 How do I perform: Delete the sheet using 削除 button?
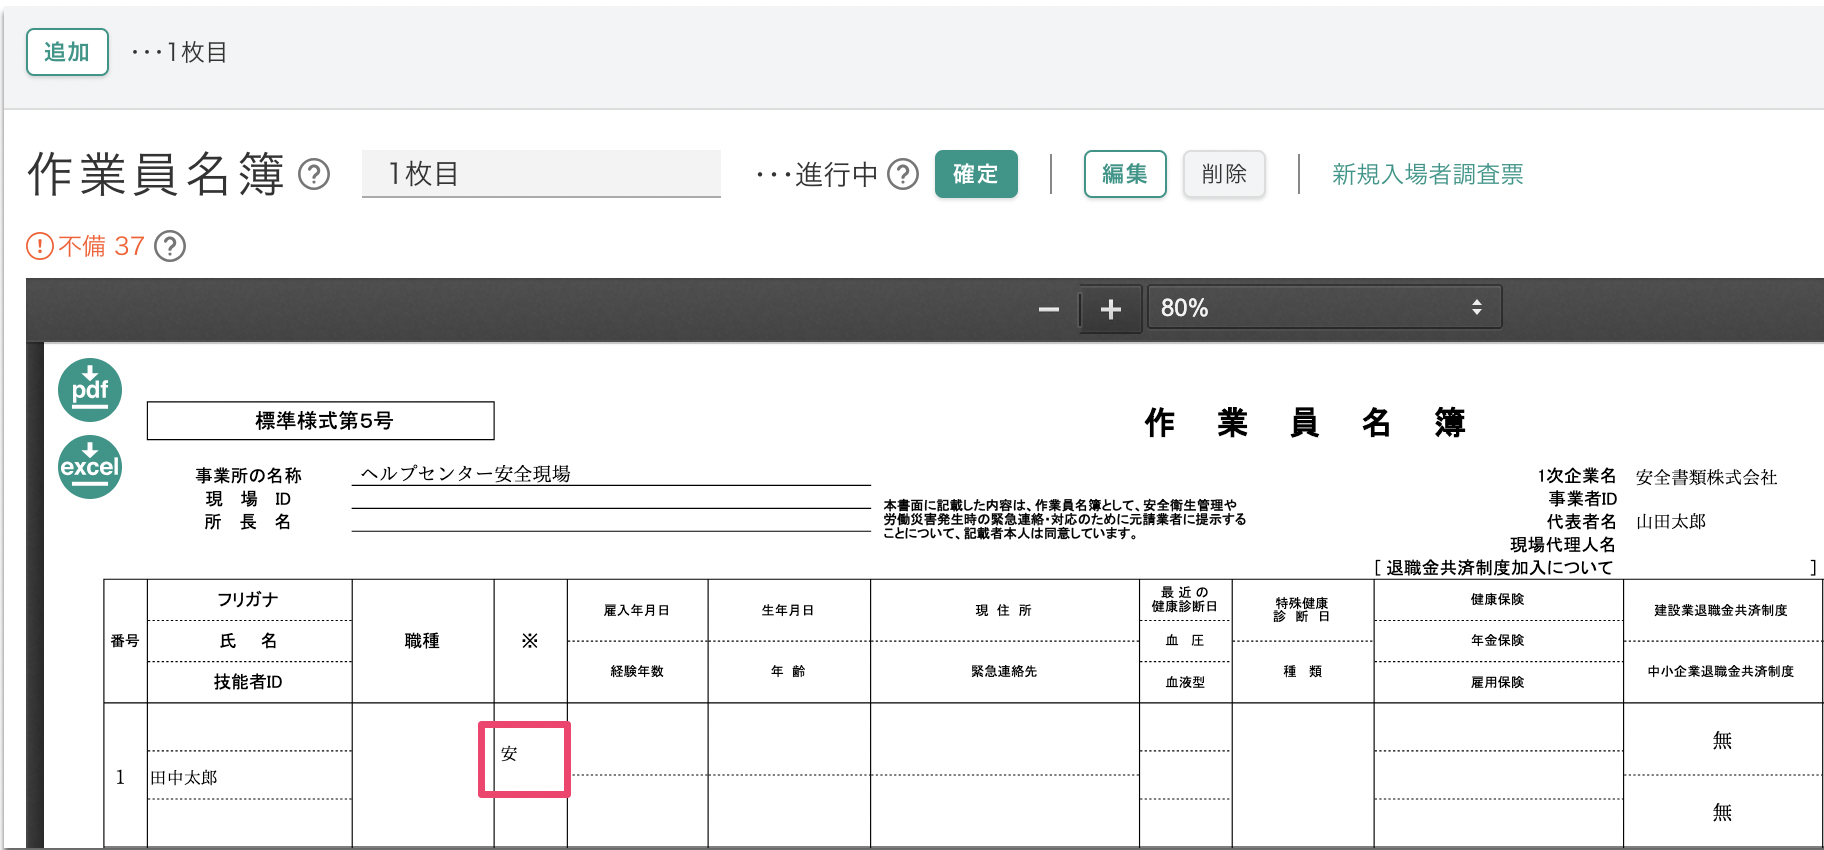[x=1223, y=175]
